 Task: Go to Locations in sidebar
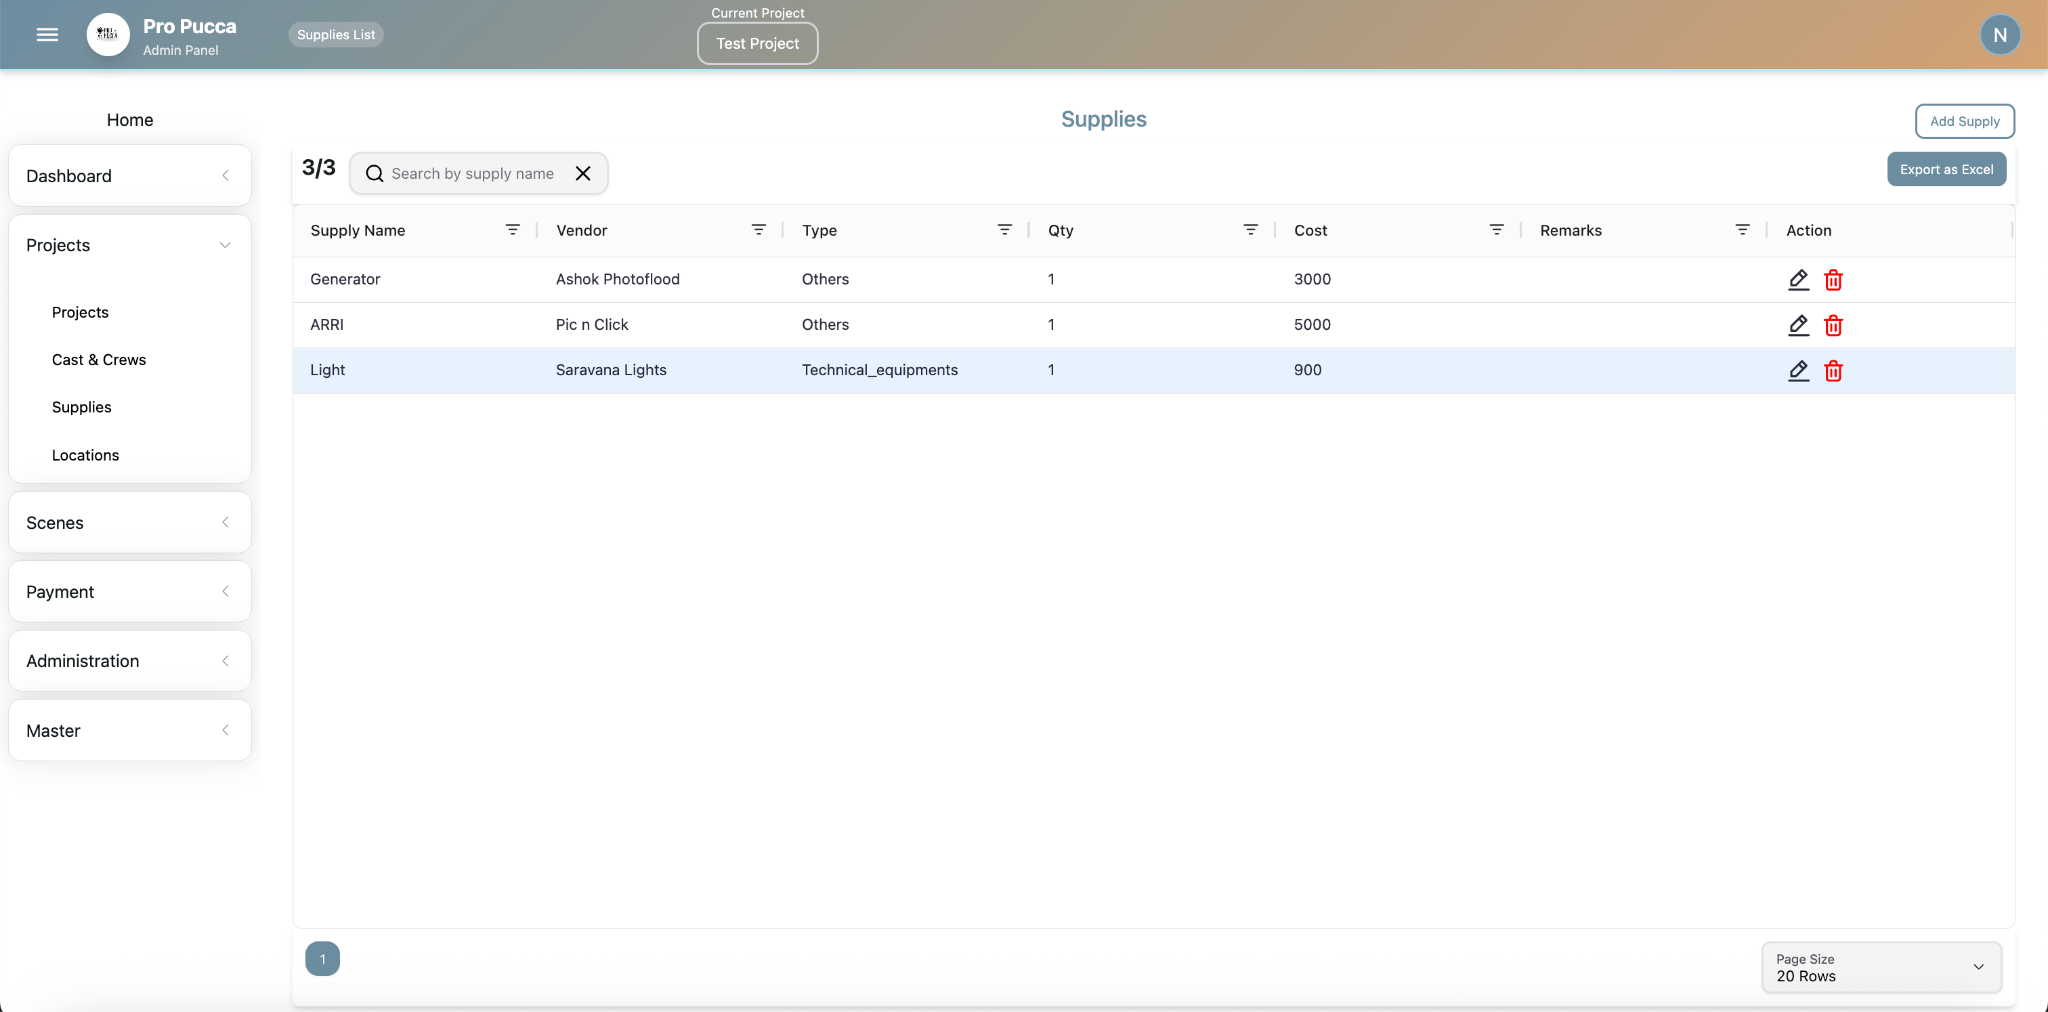(x=85, y=455)
